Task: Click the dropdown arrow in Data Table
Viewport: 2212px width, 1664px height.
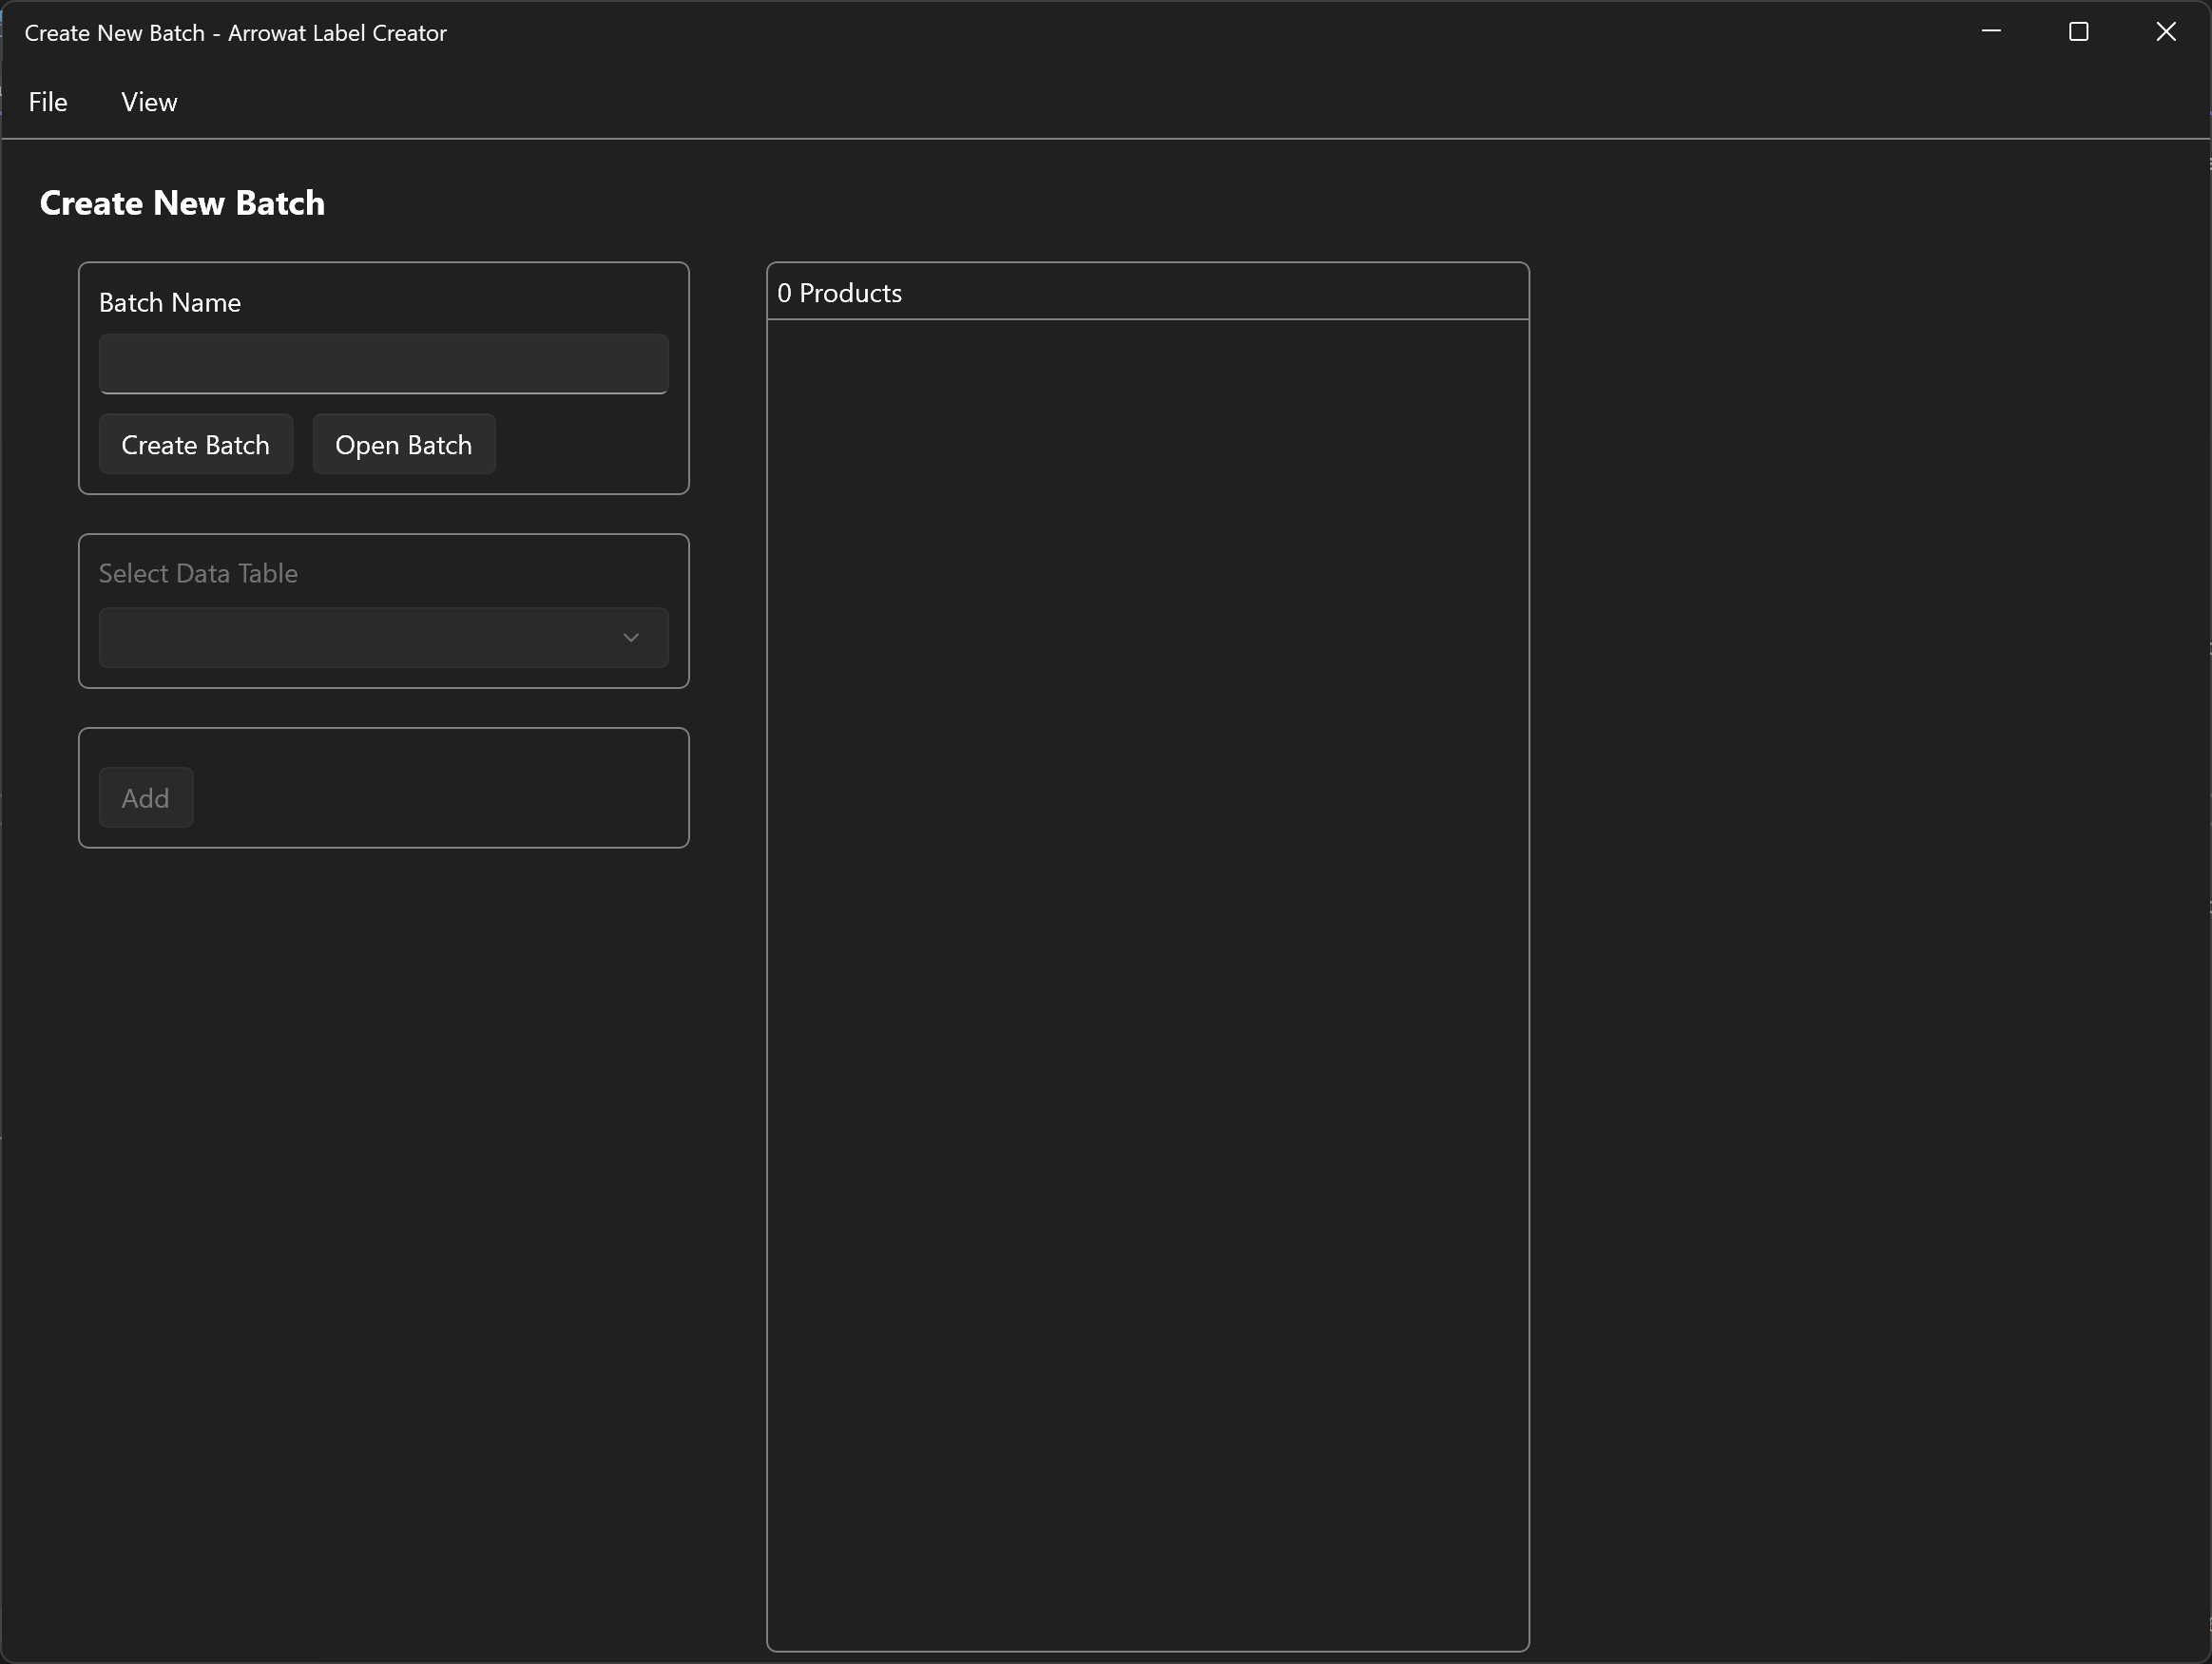Action: [x=633, y=637]
